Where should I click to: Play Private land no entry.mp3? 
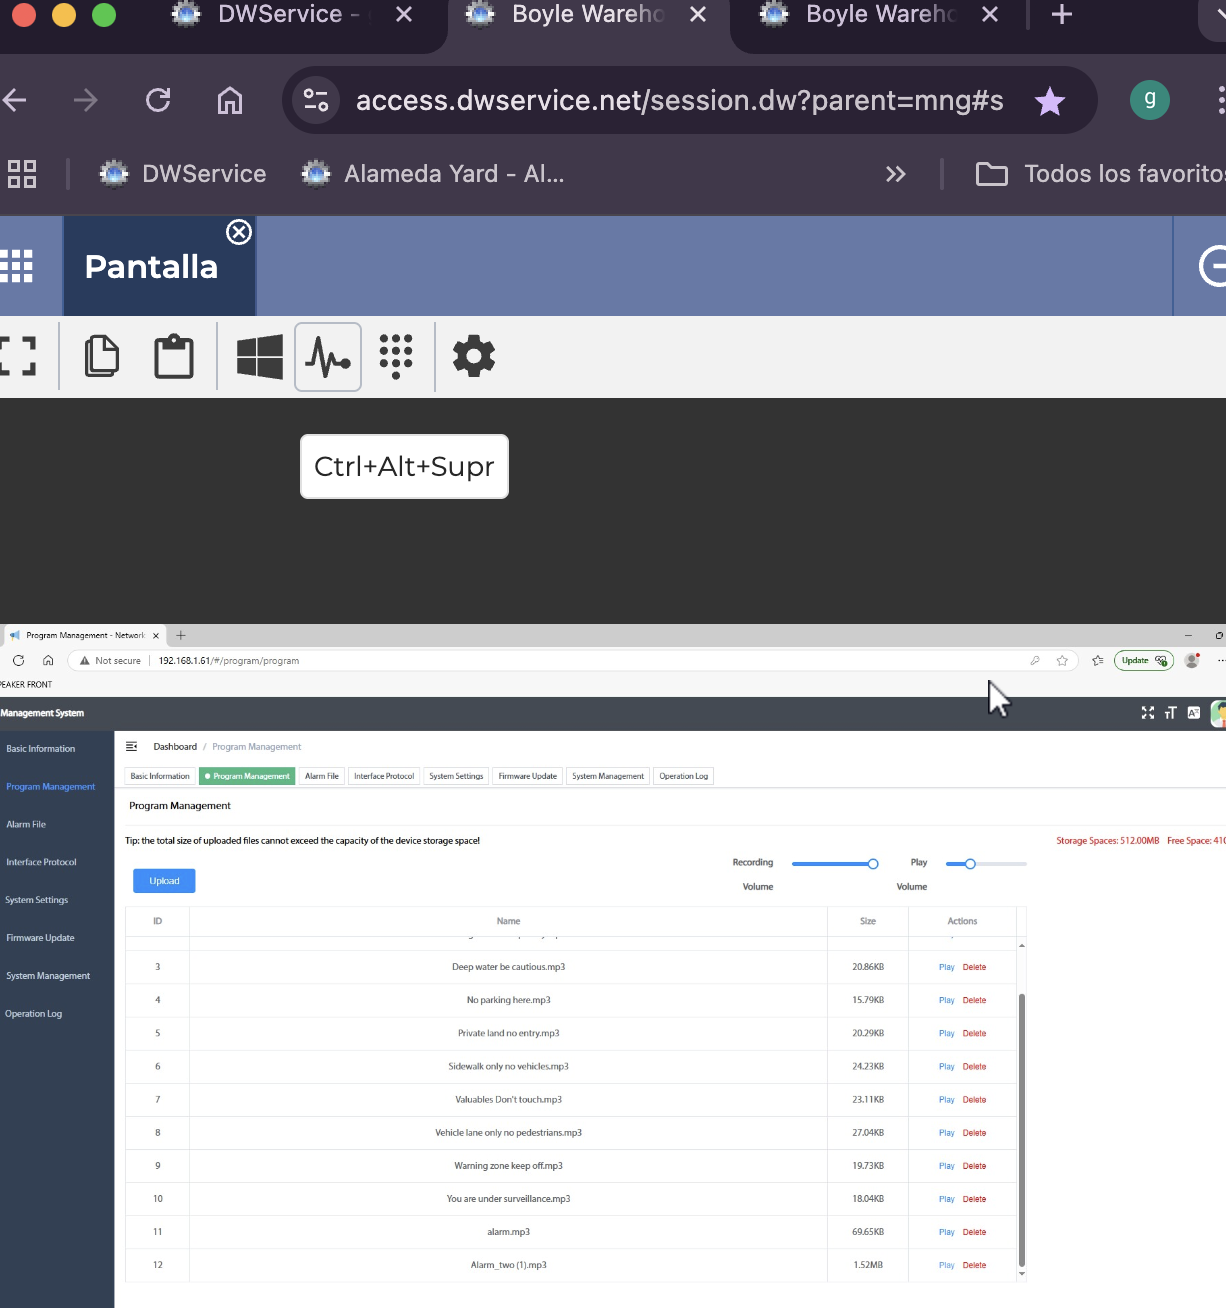coord(947,1033)
